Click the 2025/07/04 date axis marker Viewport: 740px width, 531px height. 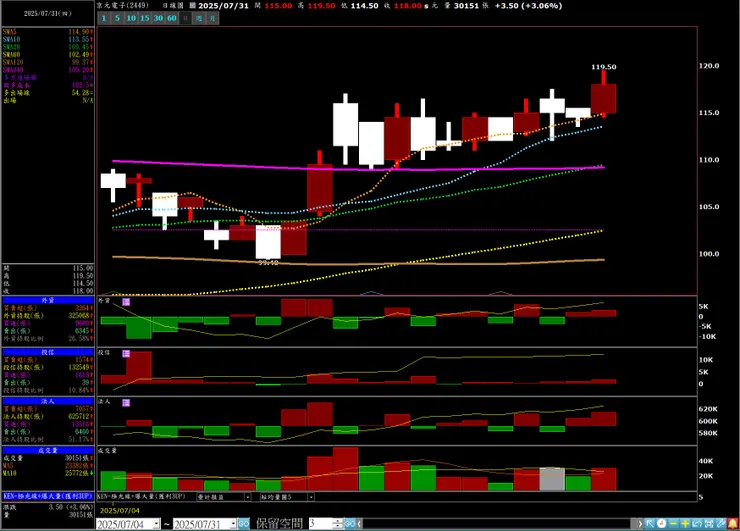[119, 511]
